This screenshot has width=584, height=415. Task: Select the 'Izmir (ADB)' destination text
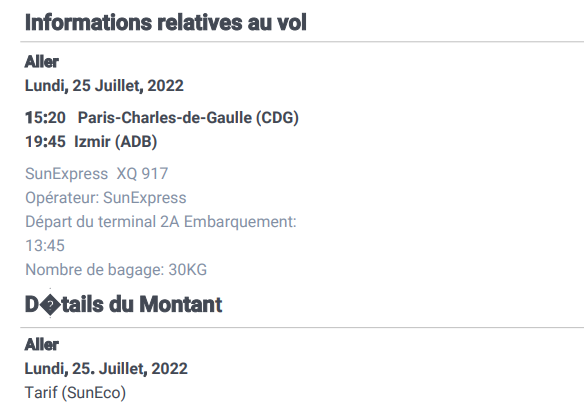click(115, 142)
